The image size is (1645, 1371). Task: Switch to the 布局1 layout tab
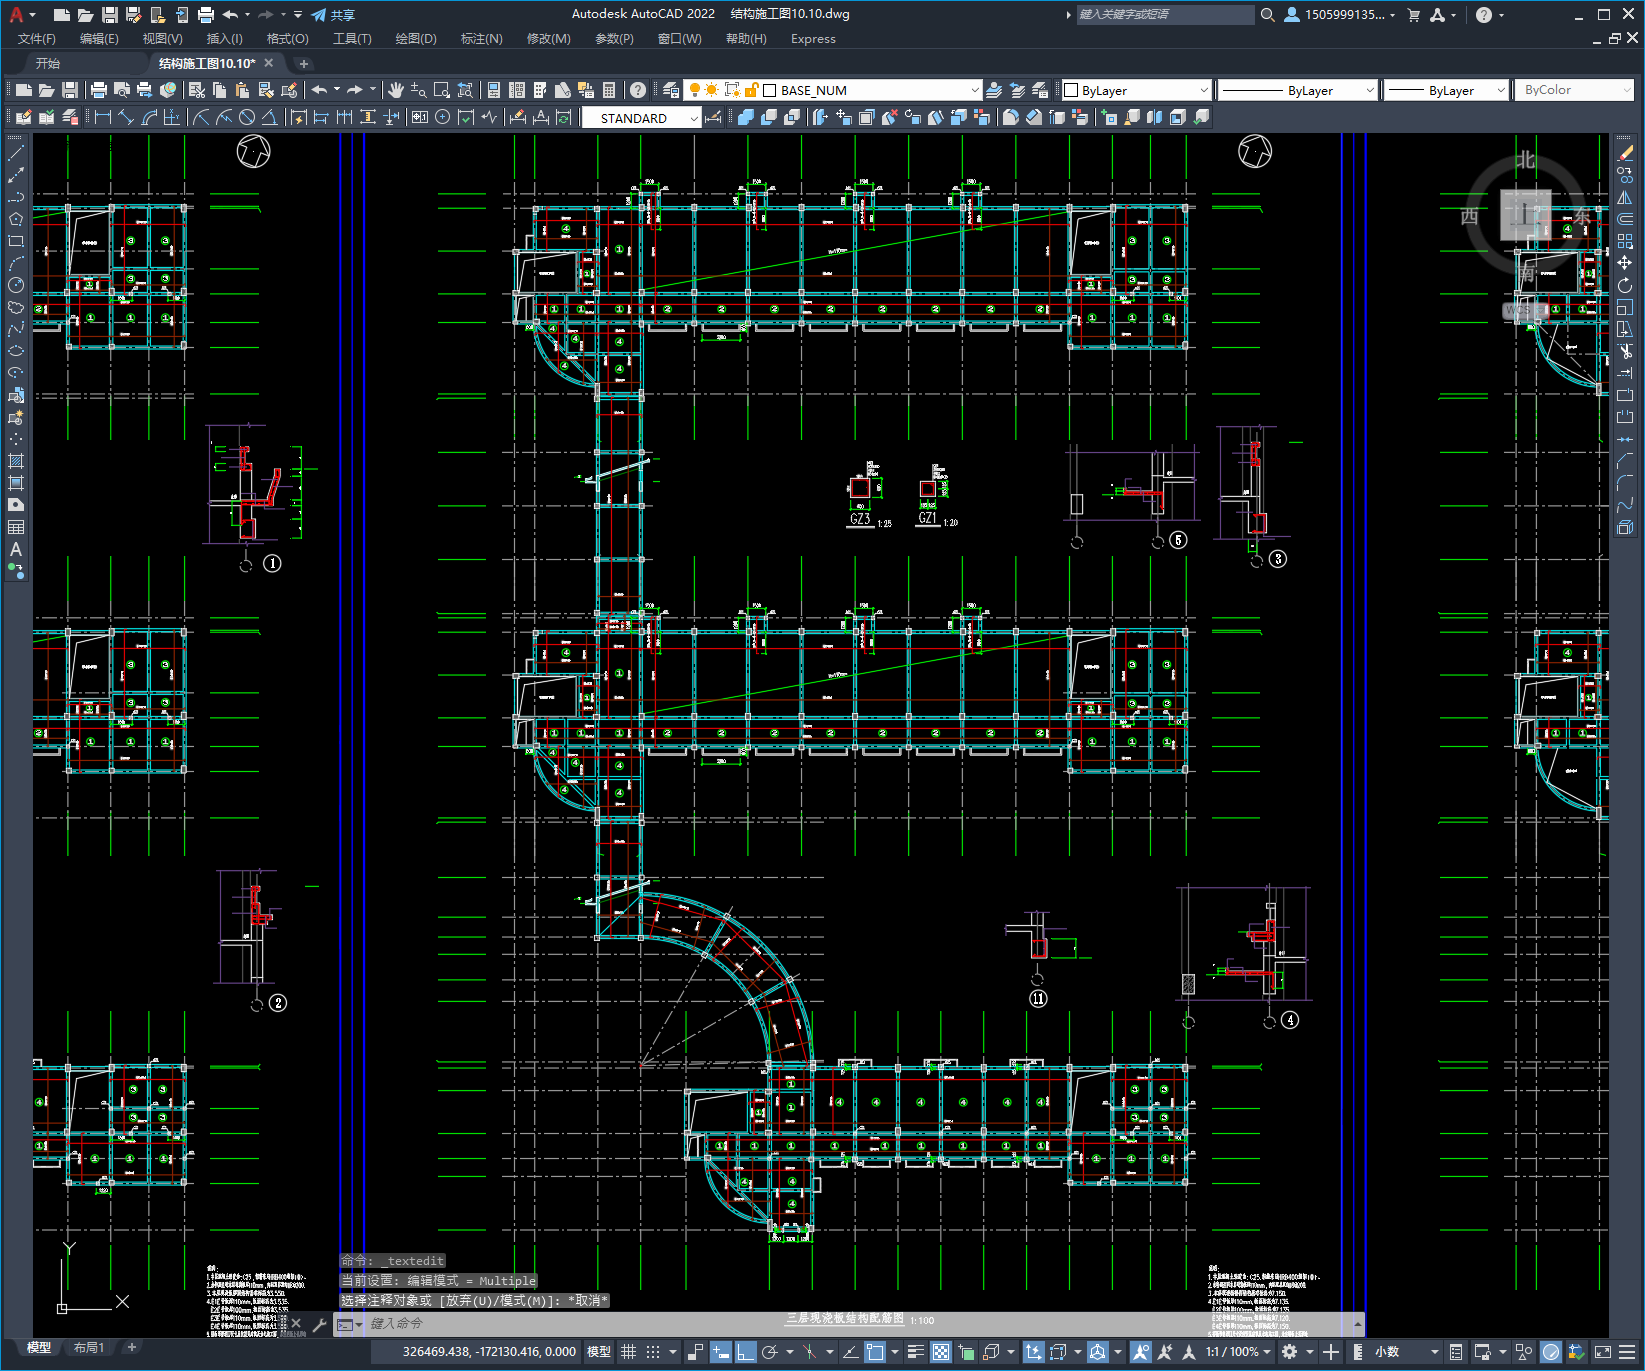[x=89, y=1348]
